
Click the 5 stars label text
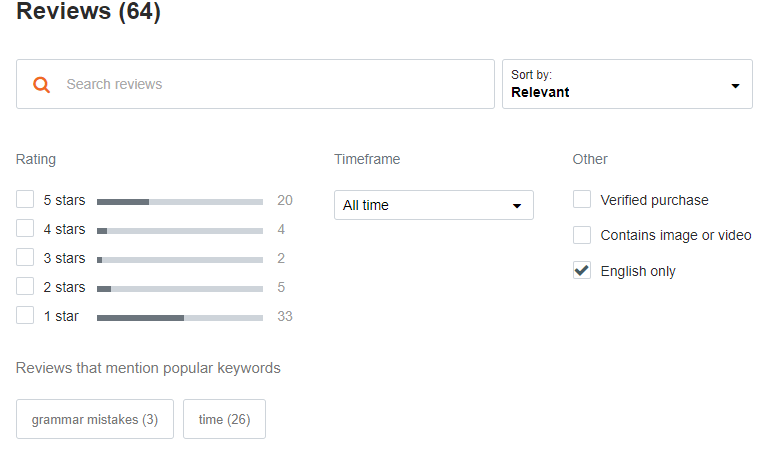tap(64, 200)
